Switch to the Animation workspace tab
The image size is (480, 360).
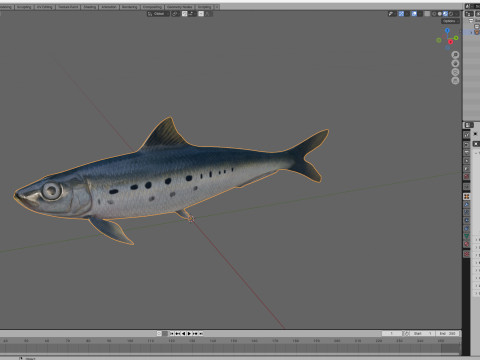pyautogui.click(x=109, y=7)
